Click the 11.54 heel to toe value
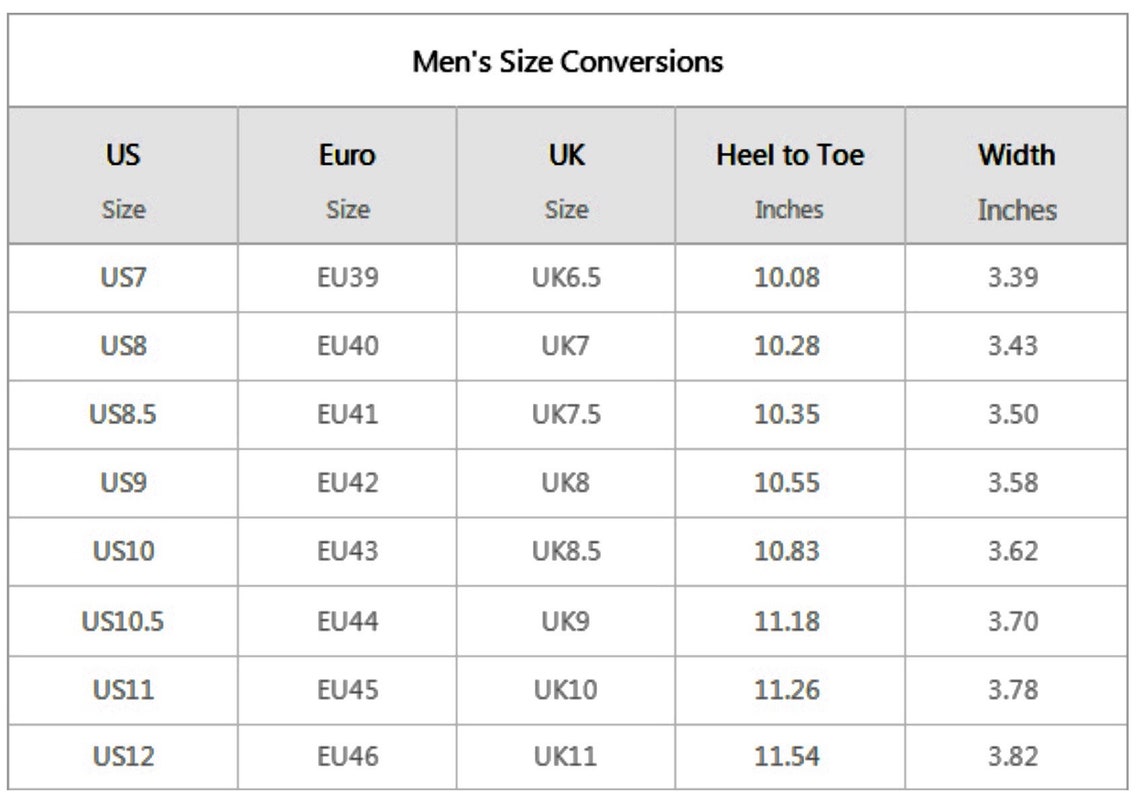 pos(787,757)
